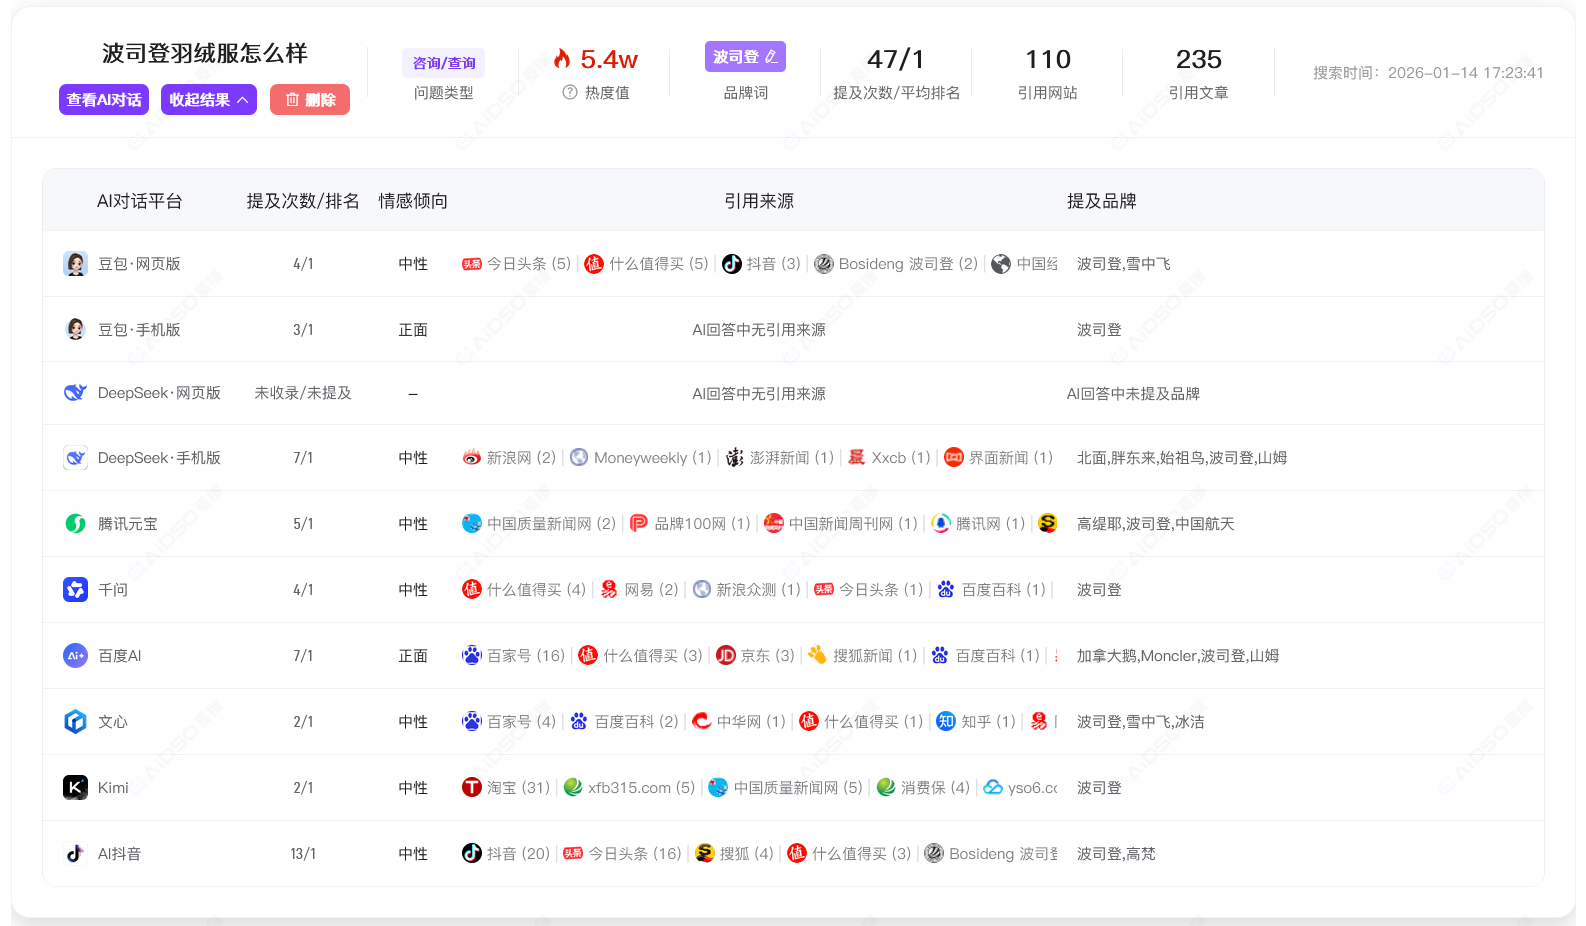Click the AI抖音 platform icon

coord(75,854)
